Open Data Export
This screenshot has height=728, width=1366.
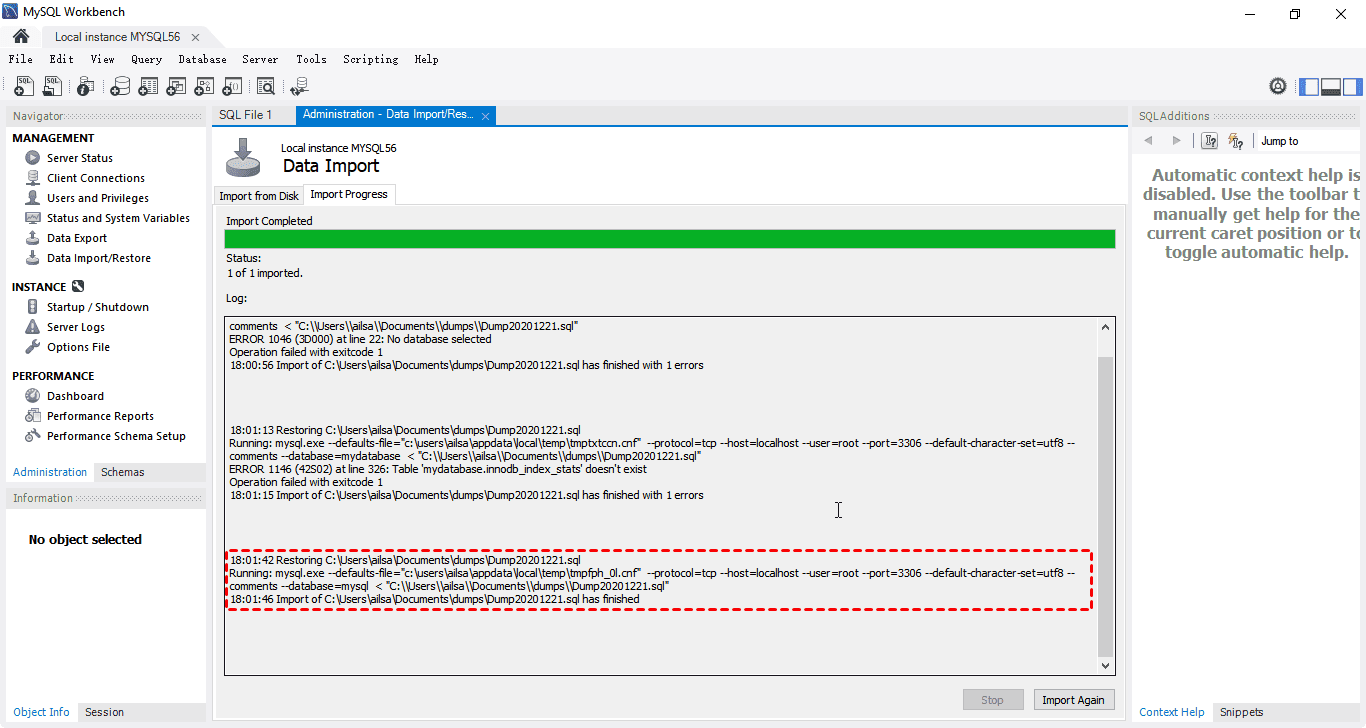77,238
